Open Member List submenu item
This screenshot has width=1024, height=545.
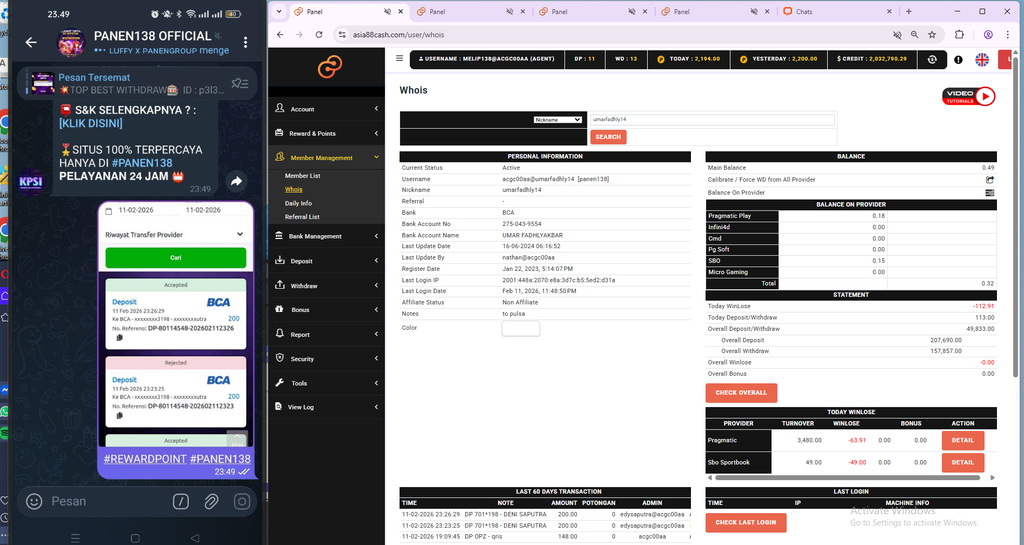tap(302, 176)
